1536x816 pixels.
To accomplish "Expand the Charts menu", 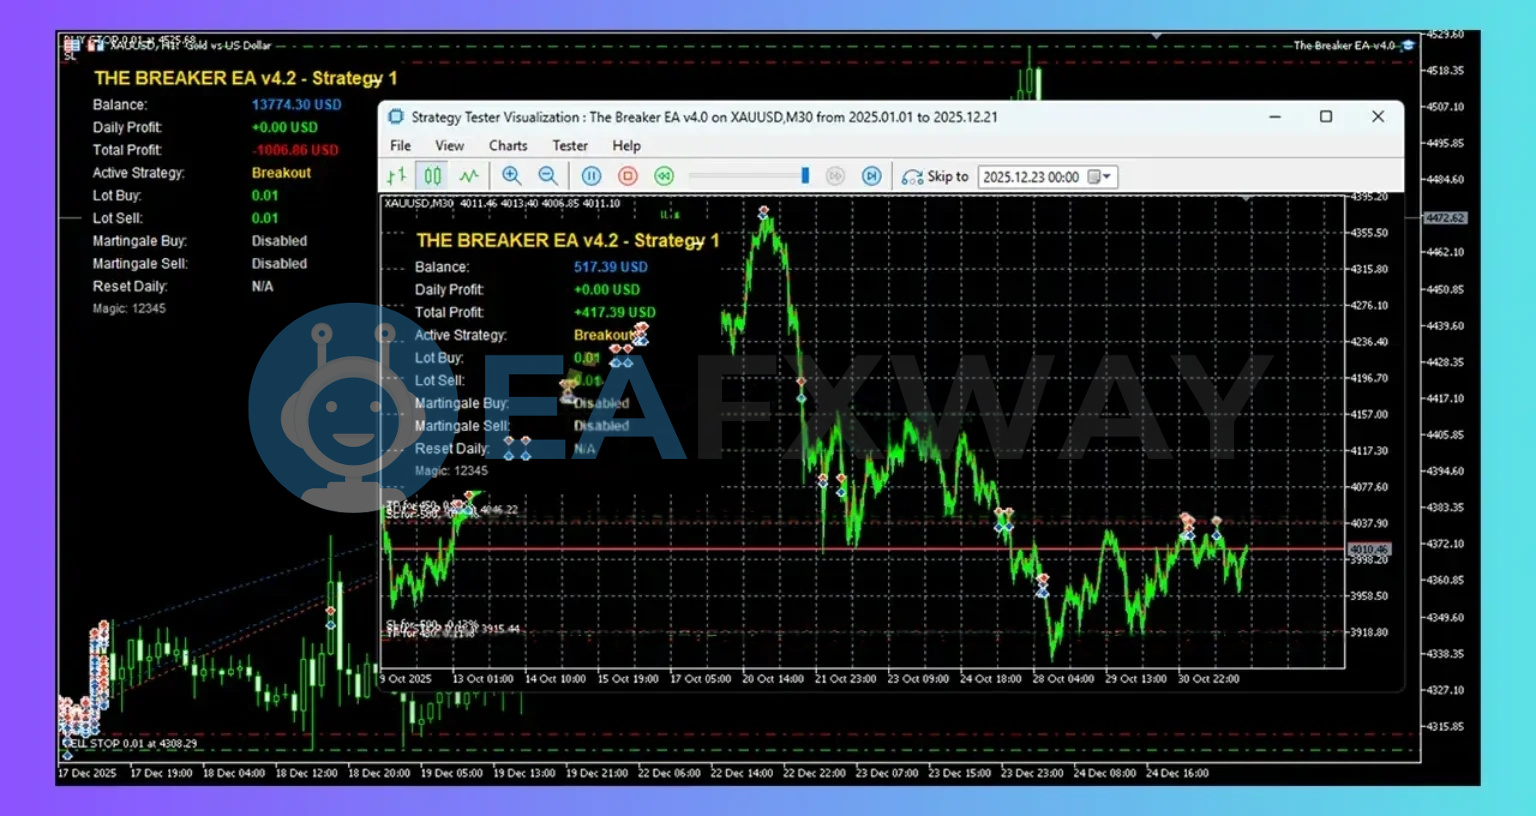I will pyautogui.click(x=508, y=146).
